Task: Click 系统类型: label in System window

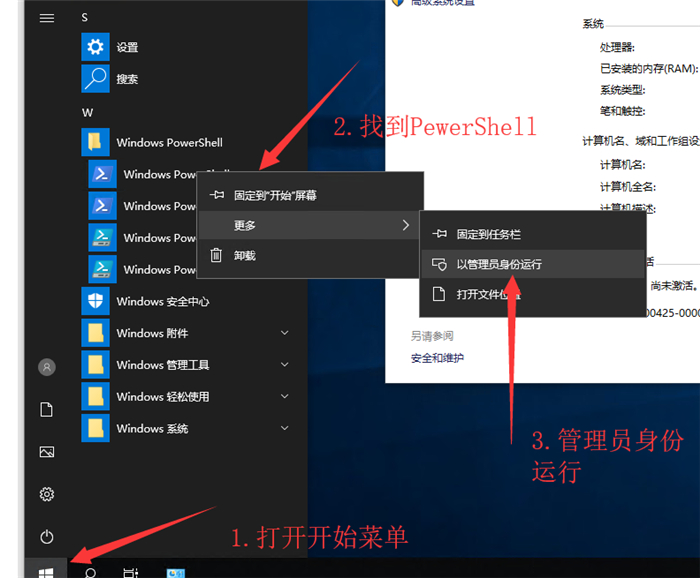Action: [622, 90]
